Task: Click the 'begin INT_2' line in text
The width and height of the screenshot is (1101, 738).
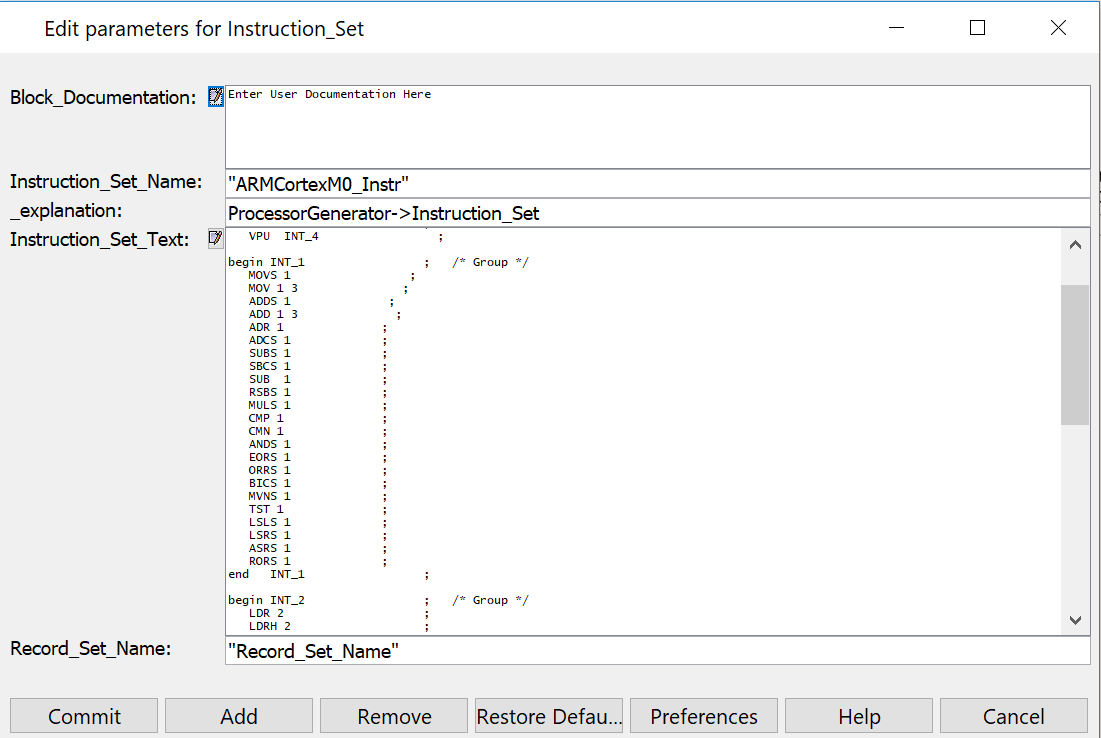Action: click(x=266, y=600)
